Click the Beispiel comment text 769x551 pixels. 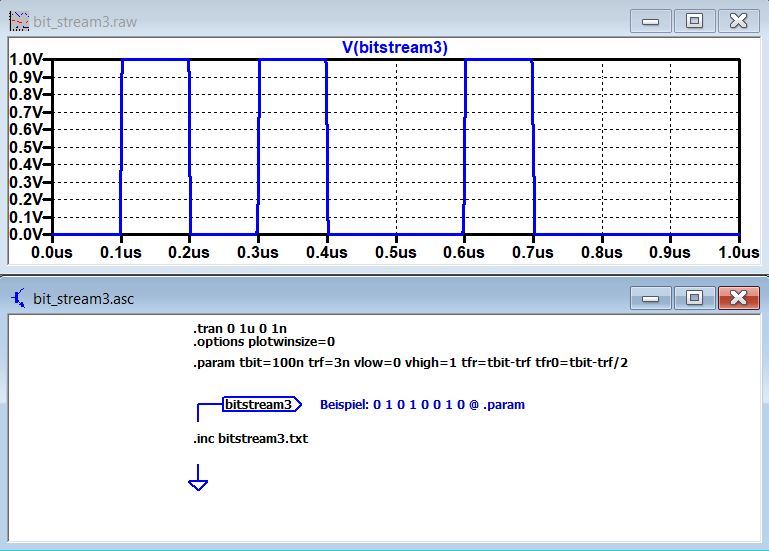click(x=422, y=405)
